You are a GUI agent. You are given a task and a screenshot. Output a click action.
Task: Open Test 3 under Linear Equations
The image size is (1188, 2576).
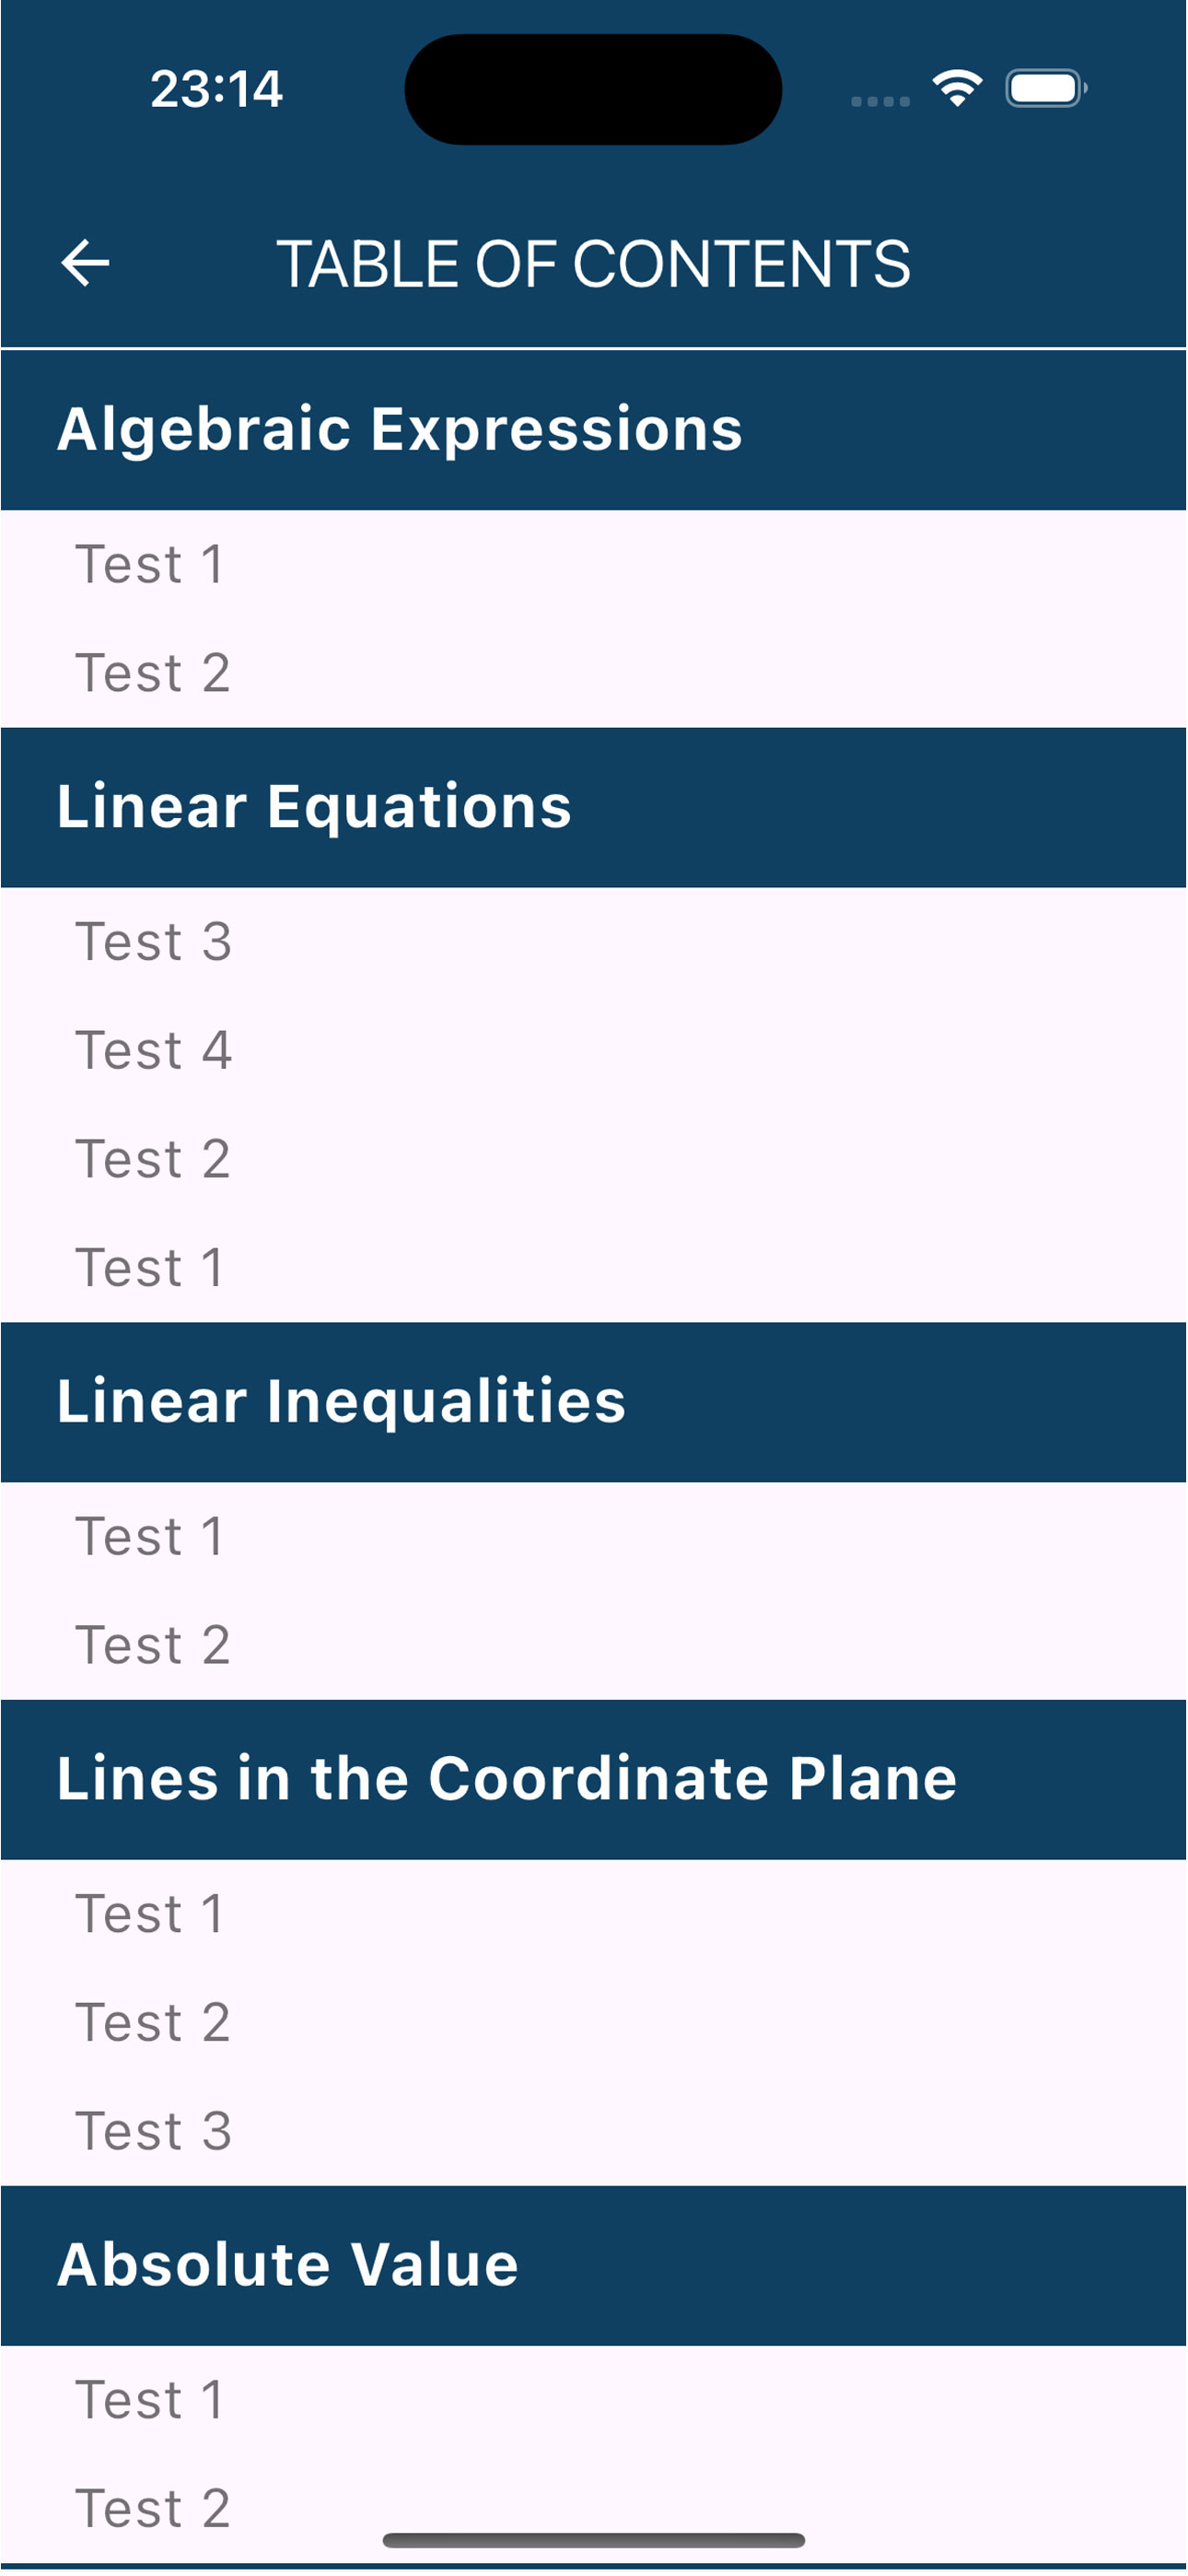(x=594, y=942)
